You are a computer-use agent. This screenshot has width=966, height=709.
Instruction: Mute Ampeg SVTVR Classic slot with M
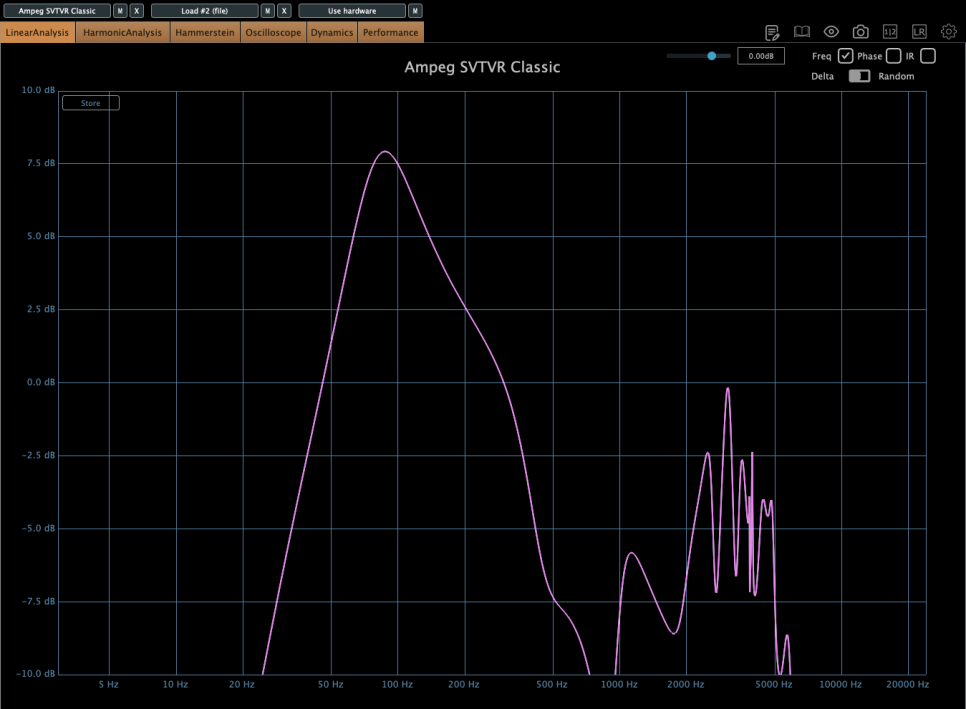[x=120, y=11]
